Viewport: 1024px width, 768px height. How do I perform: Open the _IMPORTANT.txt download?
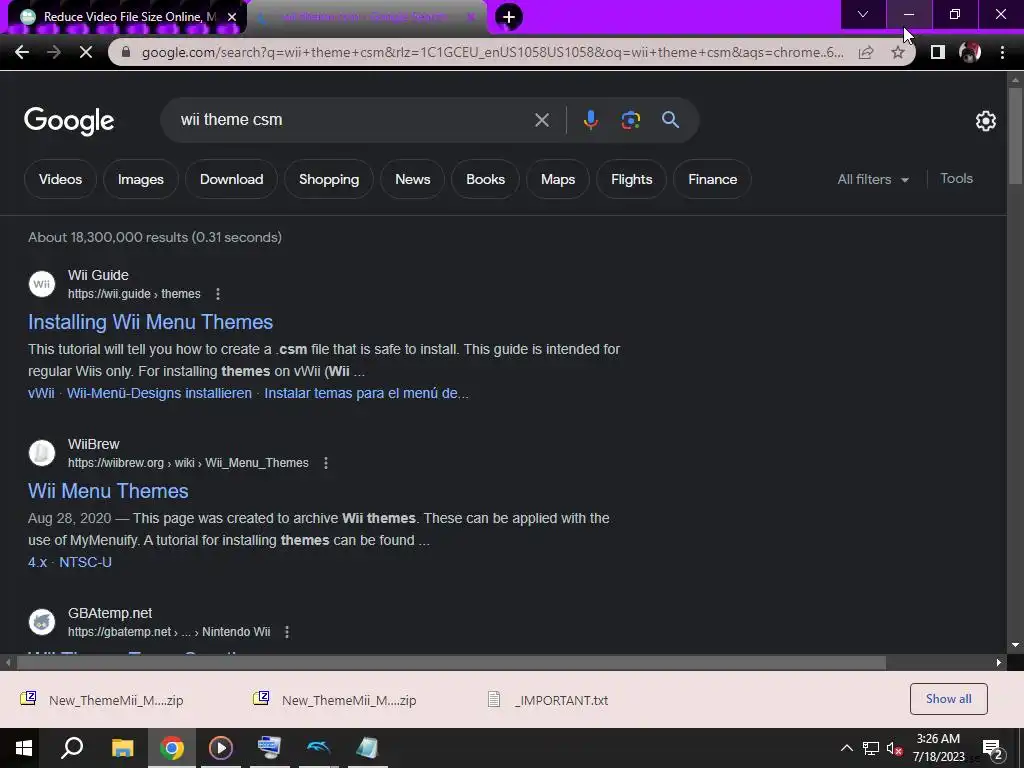pos(549,700)
